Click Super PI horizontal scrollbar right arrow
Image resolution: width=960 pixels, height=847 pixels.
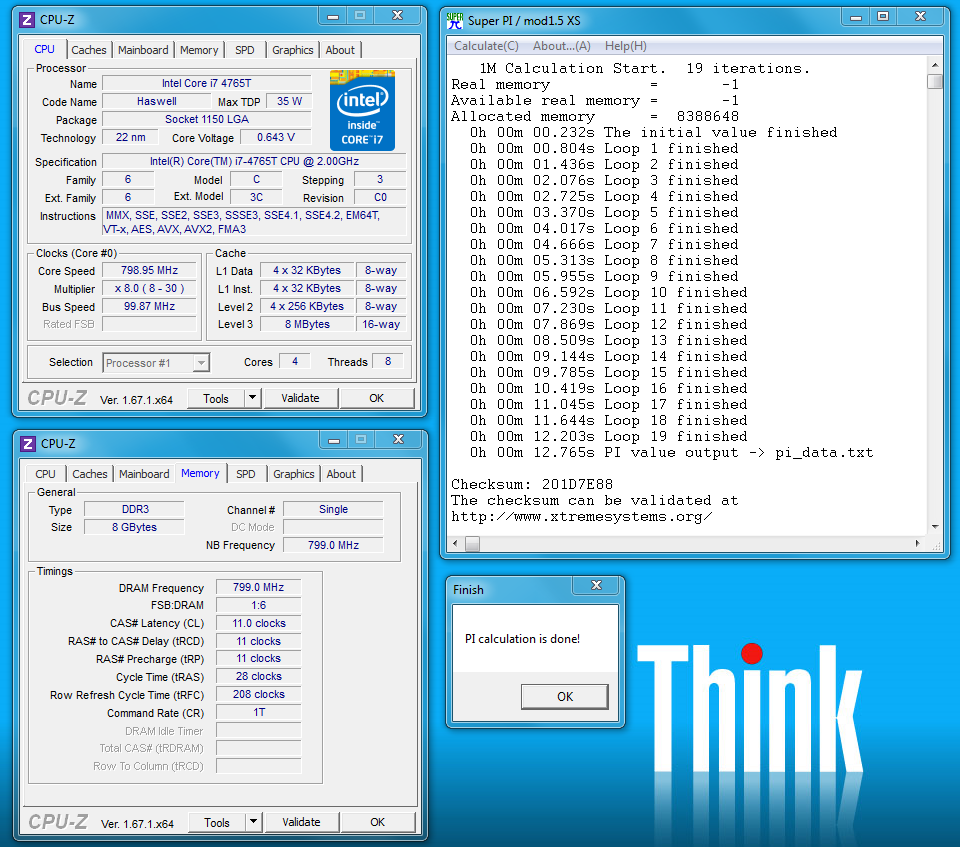[917, 543]
